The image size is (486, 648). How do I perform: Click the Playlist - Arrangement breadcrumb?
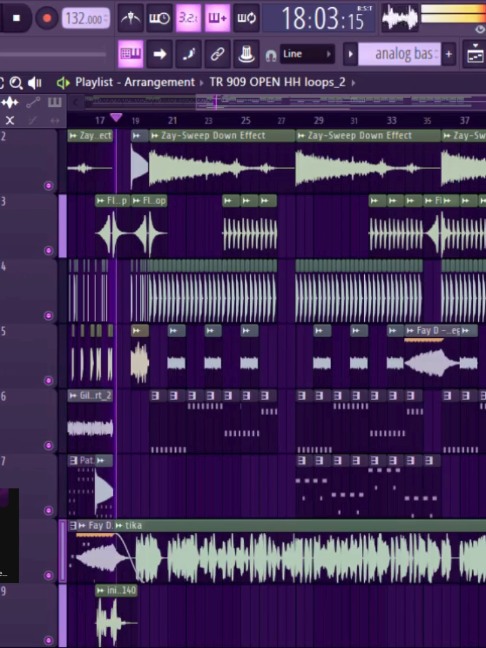pos(135,82)
